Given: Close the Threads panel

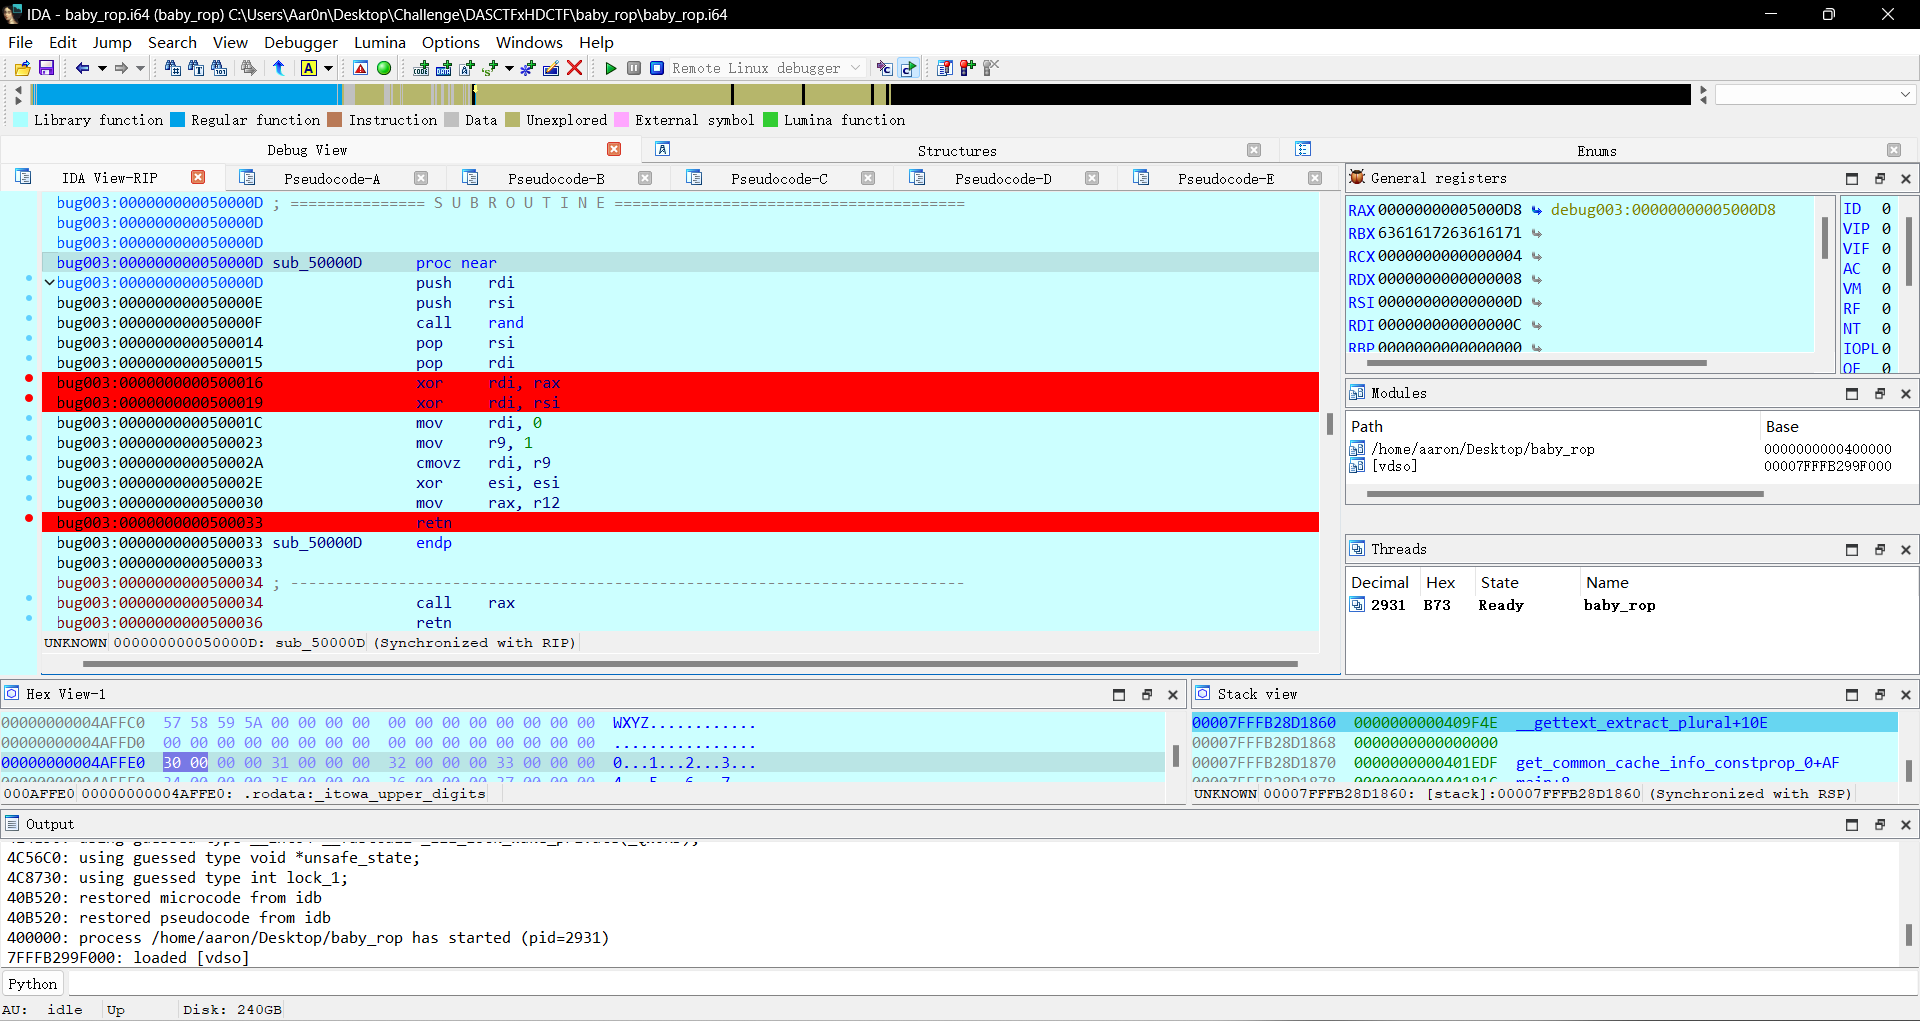Looking at the screenshot, I should pyautogui.click(x=1906, y=549).
